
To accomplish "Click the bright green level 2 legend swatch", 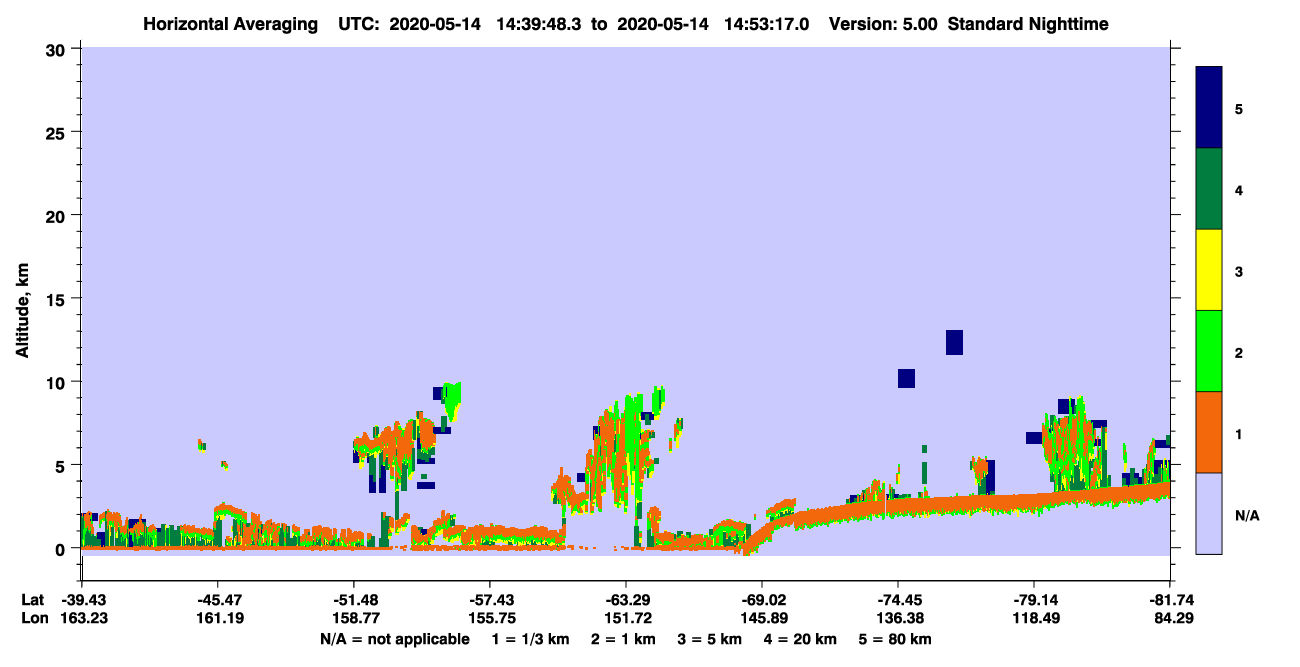I will (1209, 351).
